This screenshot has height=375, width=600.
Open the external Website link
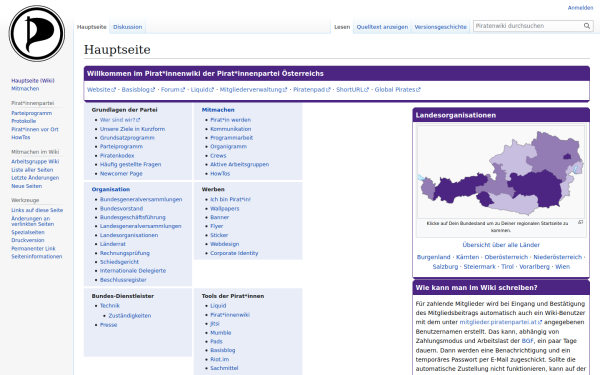tap(101, 90)
